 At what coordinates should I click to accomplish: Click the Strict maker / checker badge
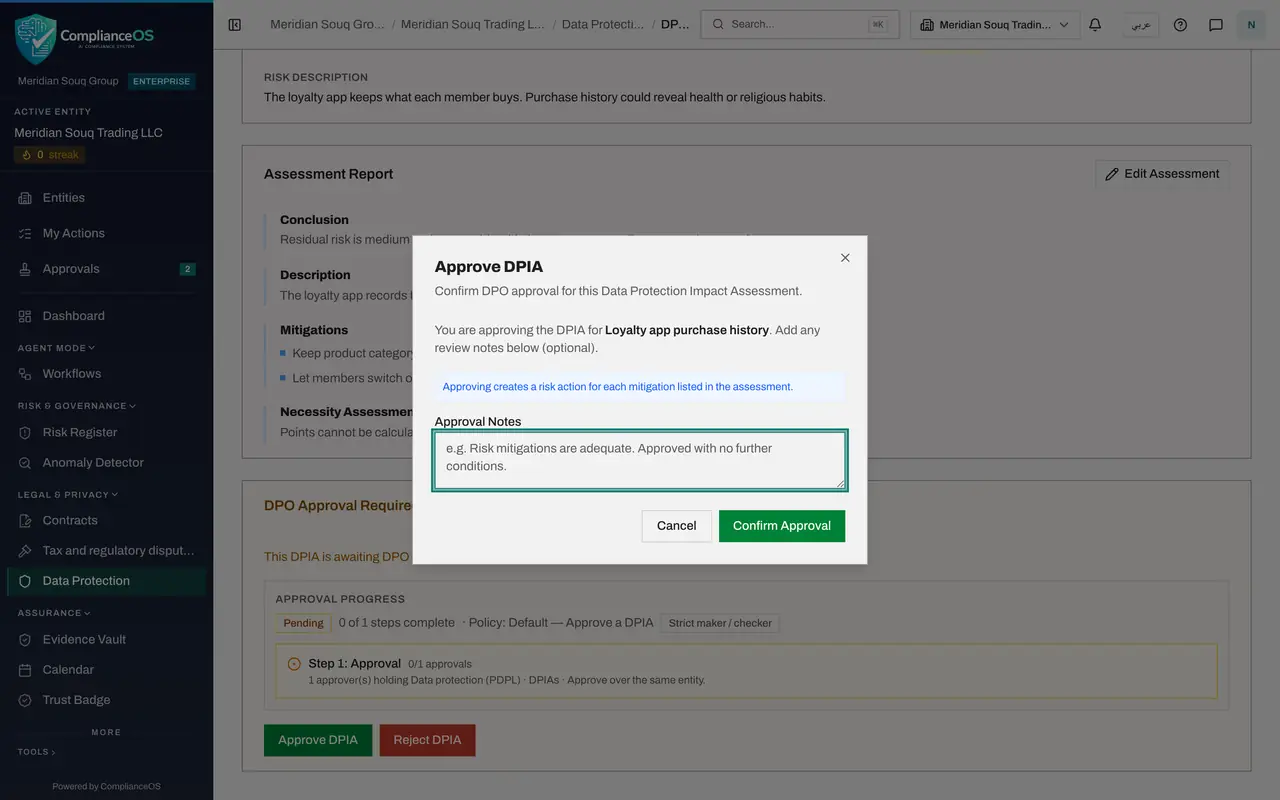click(x=720, y=623)
